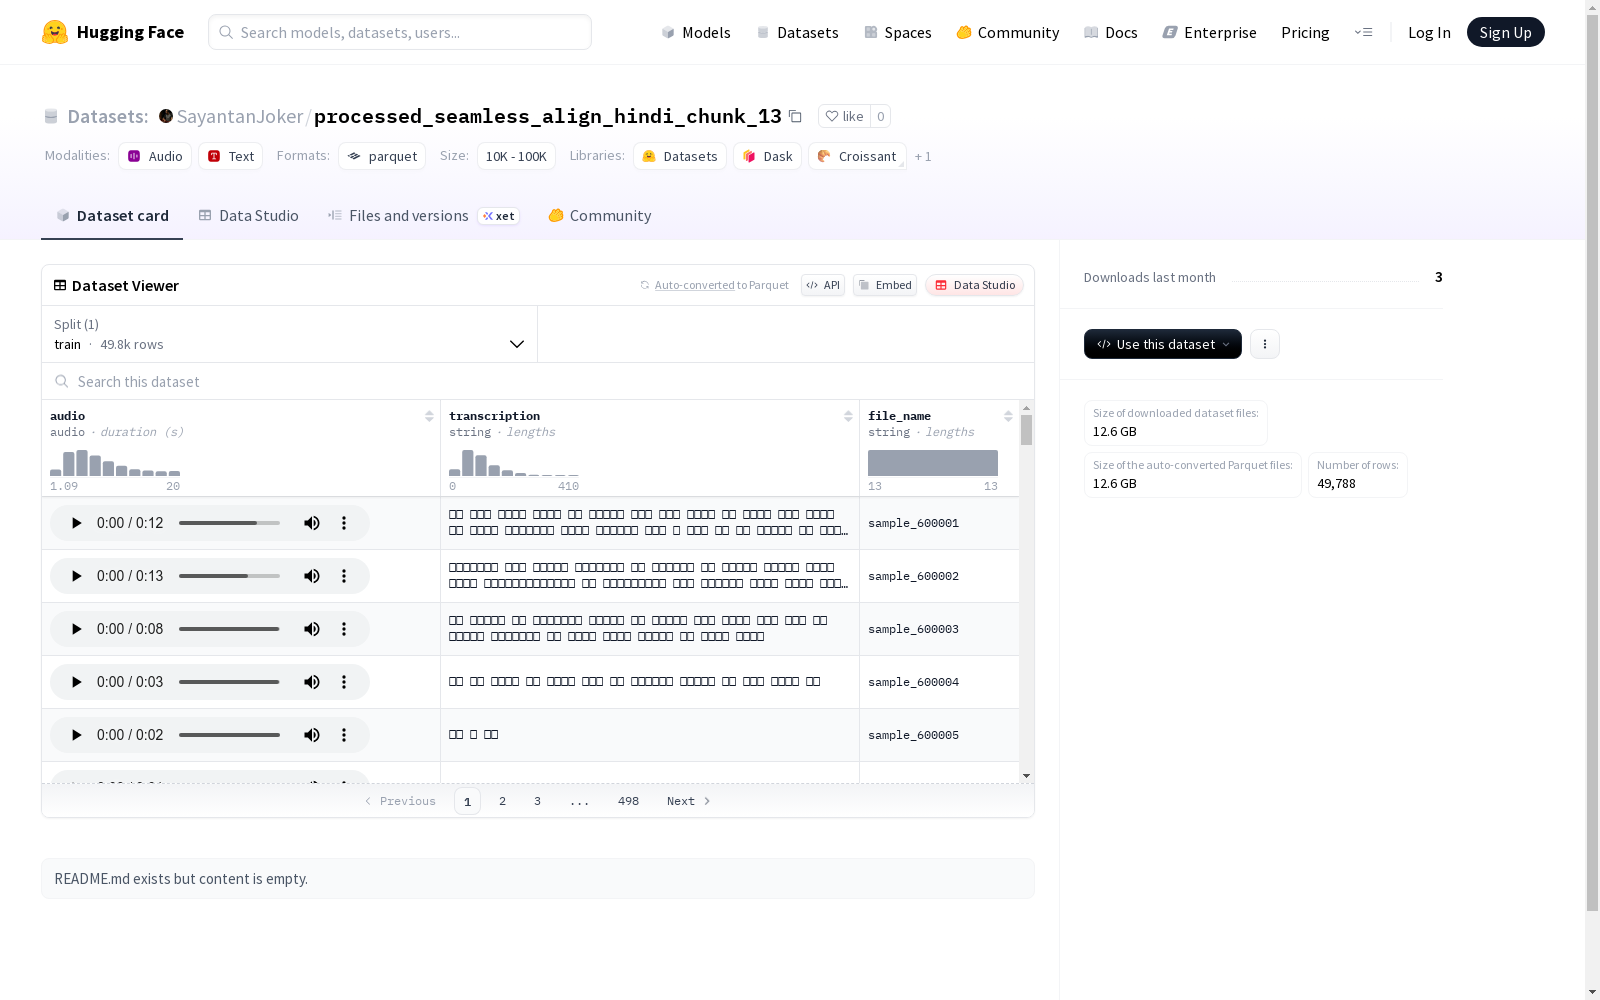The width and height of the screenshot is (1600, 1000).
Task: Seek the audio progress bar for sample_600003
Action: click(x=229, y=629)
